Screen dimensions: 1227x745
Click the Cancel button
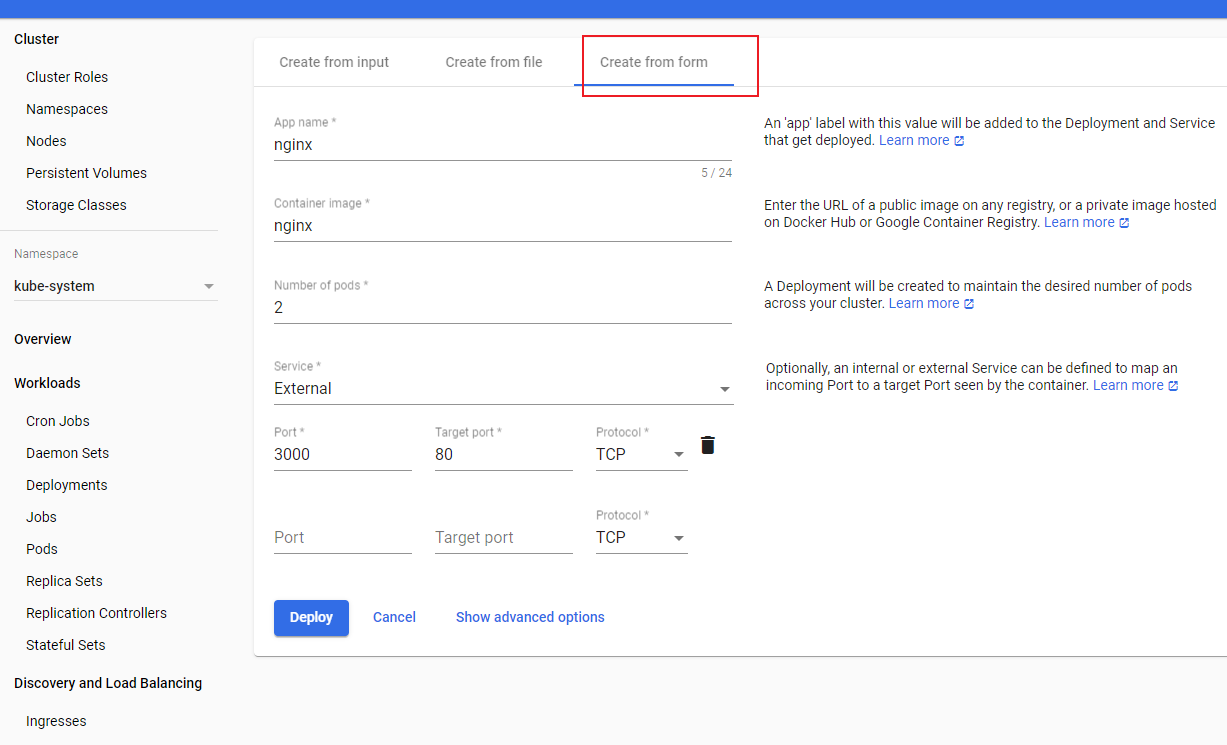pyautogui.click(x=394, y=617)
